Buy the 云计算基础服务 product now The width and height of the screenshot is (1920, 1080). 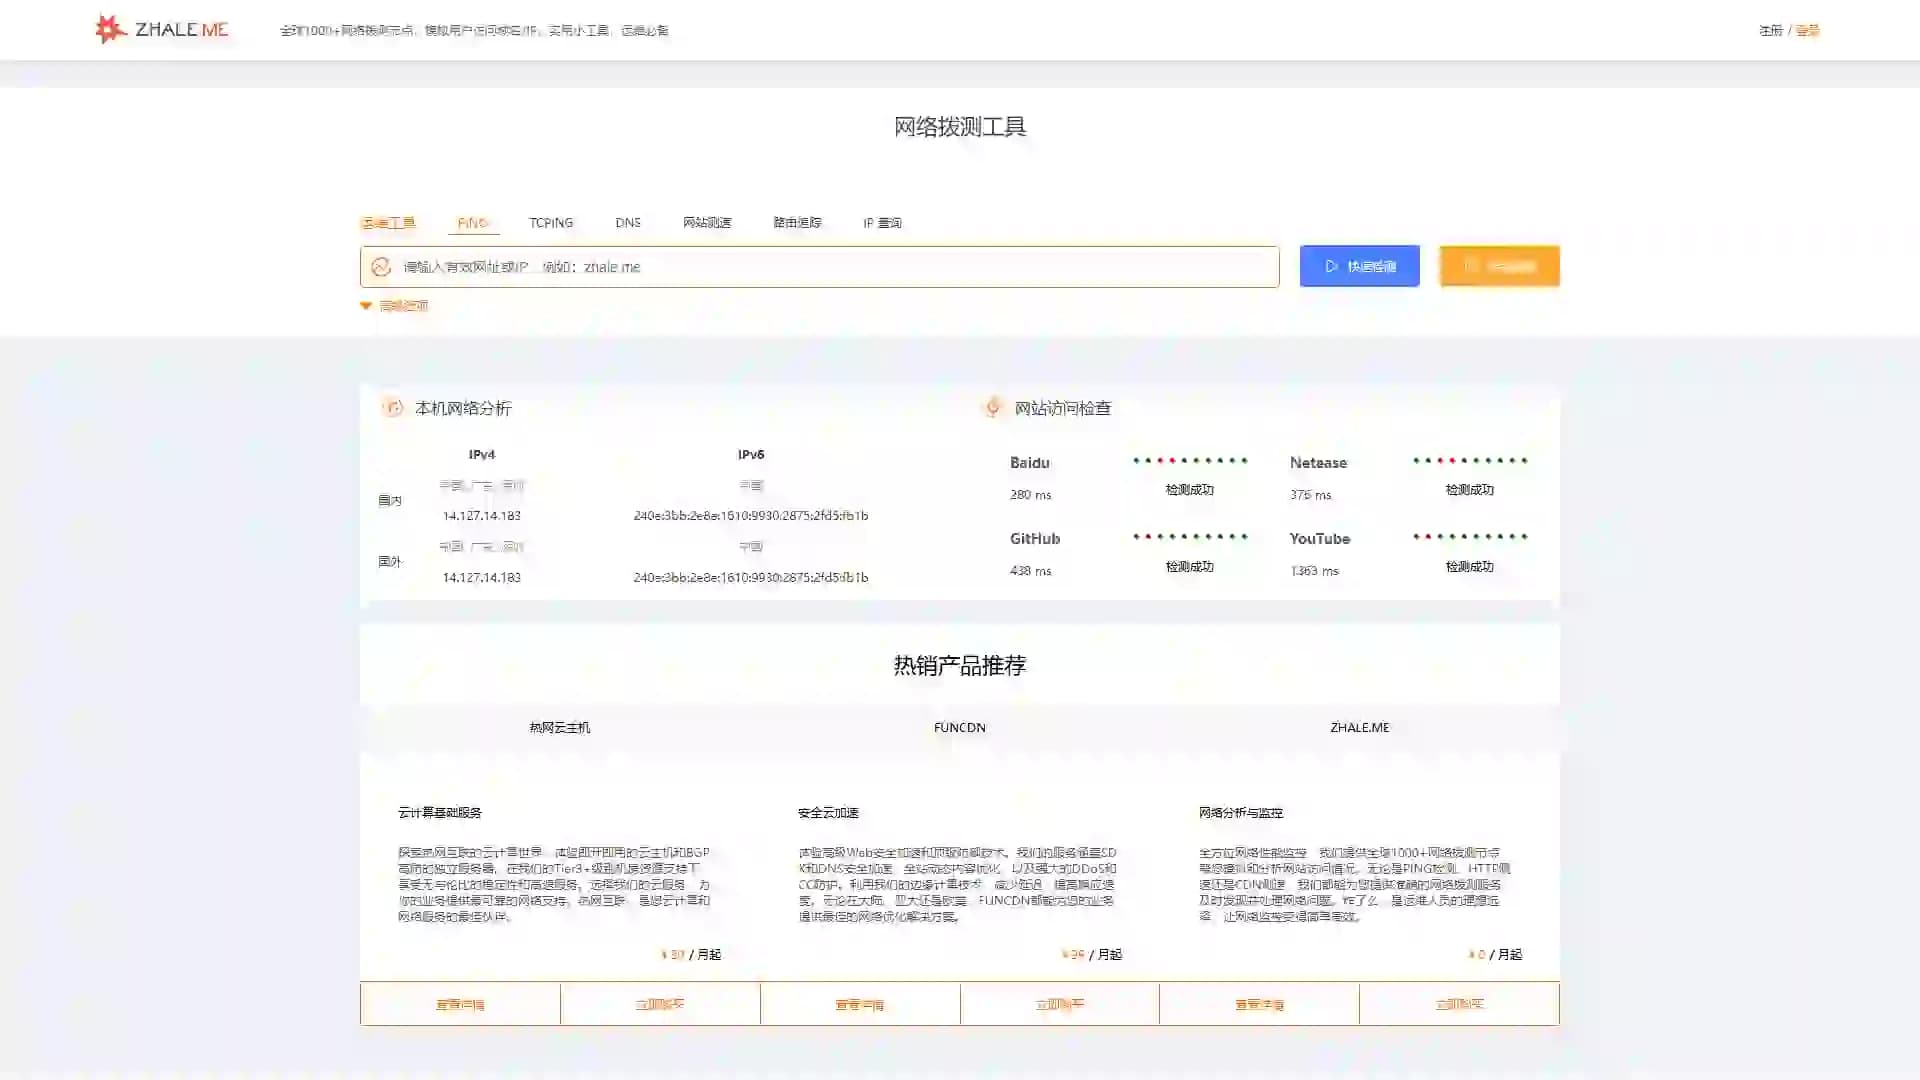(660, 1004)
